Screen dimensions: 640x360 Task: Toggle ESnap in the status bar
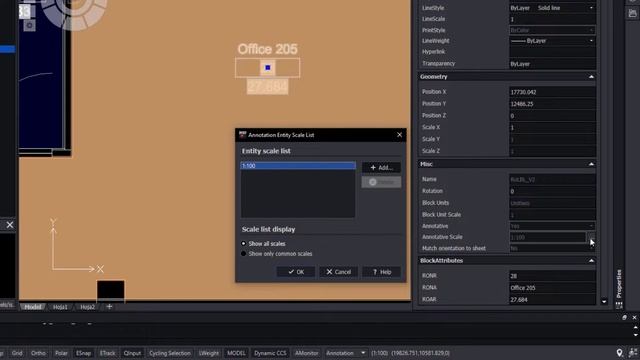pos(83,353)
